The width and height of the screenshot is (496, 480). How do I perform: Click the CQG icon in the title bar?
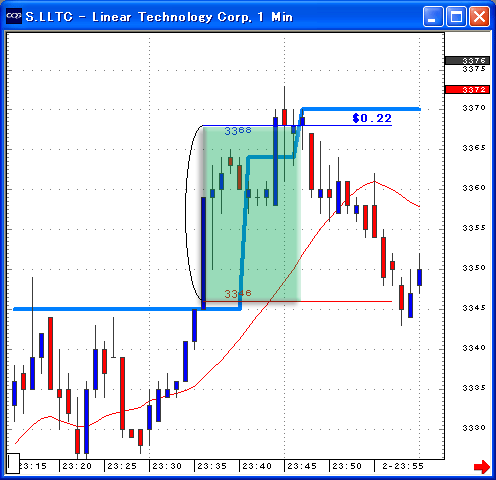14,16
